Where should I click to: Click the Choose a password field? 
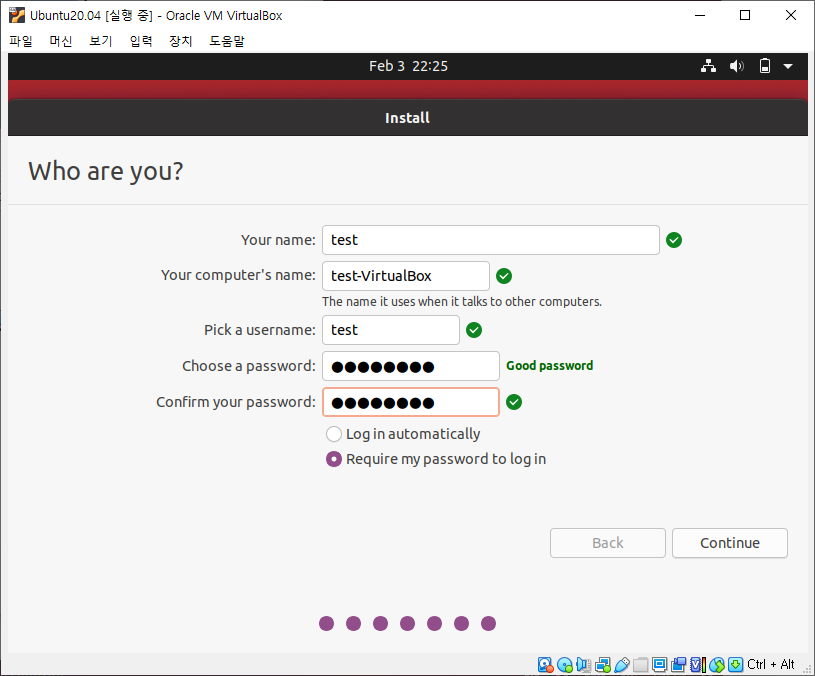click(x=411, y=366)
